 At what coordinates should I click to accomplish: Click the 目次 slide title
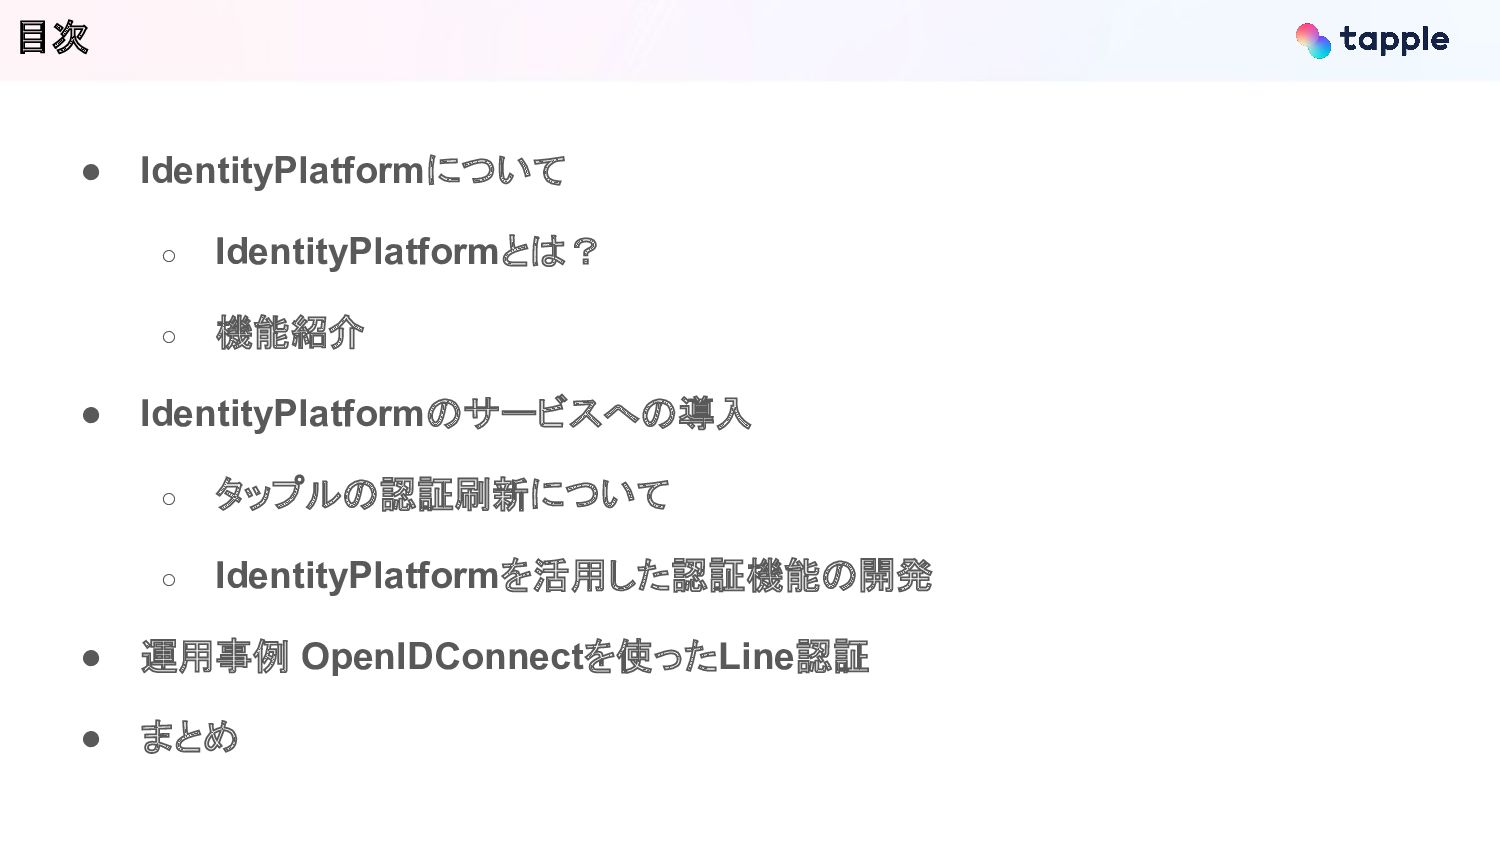point(53,38)
